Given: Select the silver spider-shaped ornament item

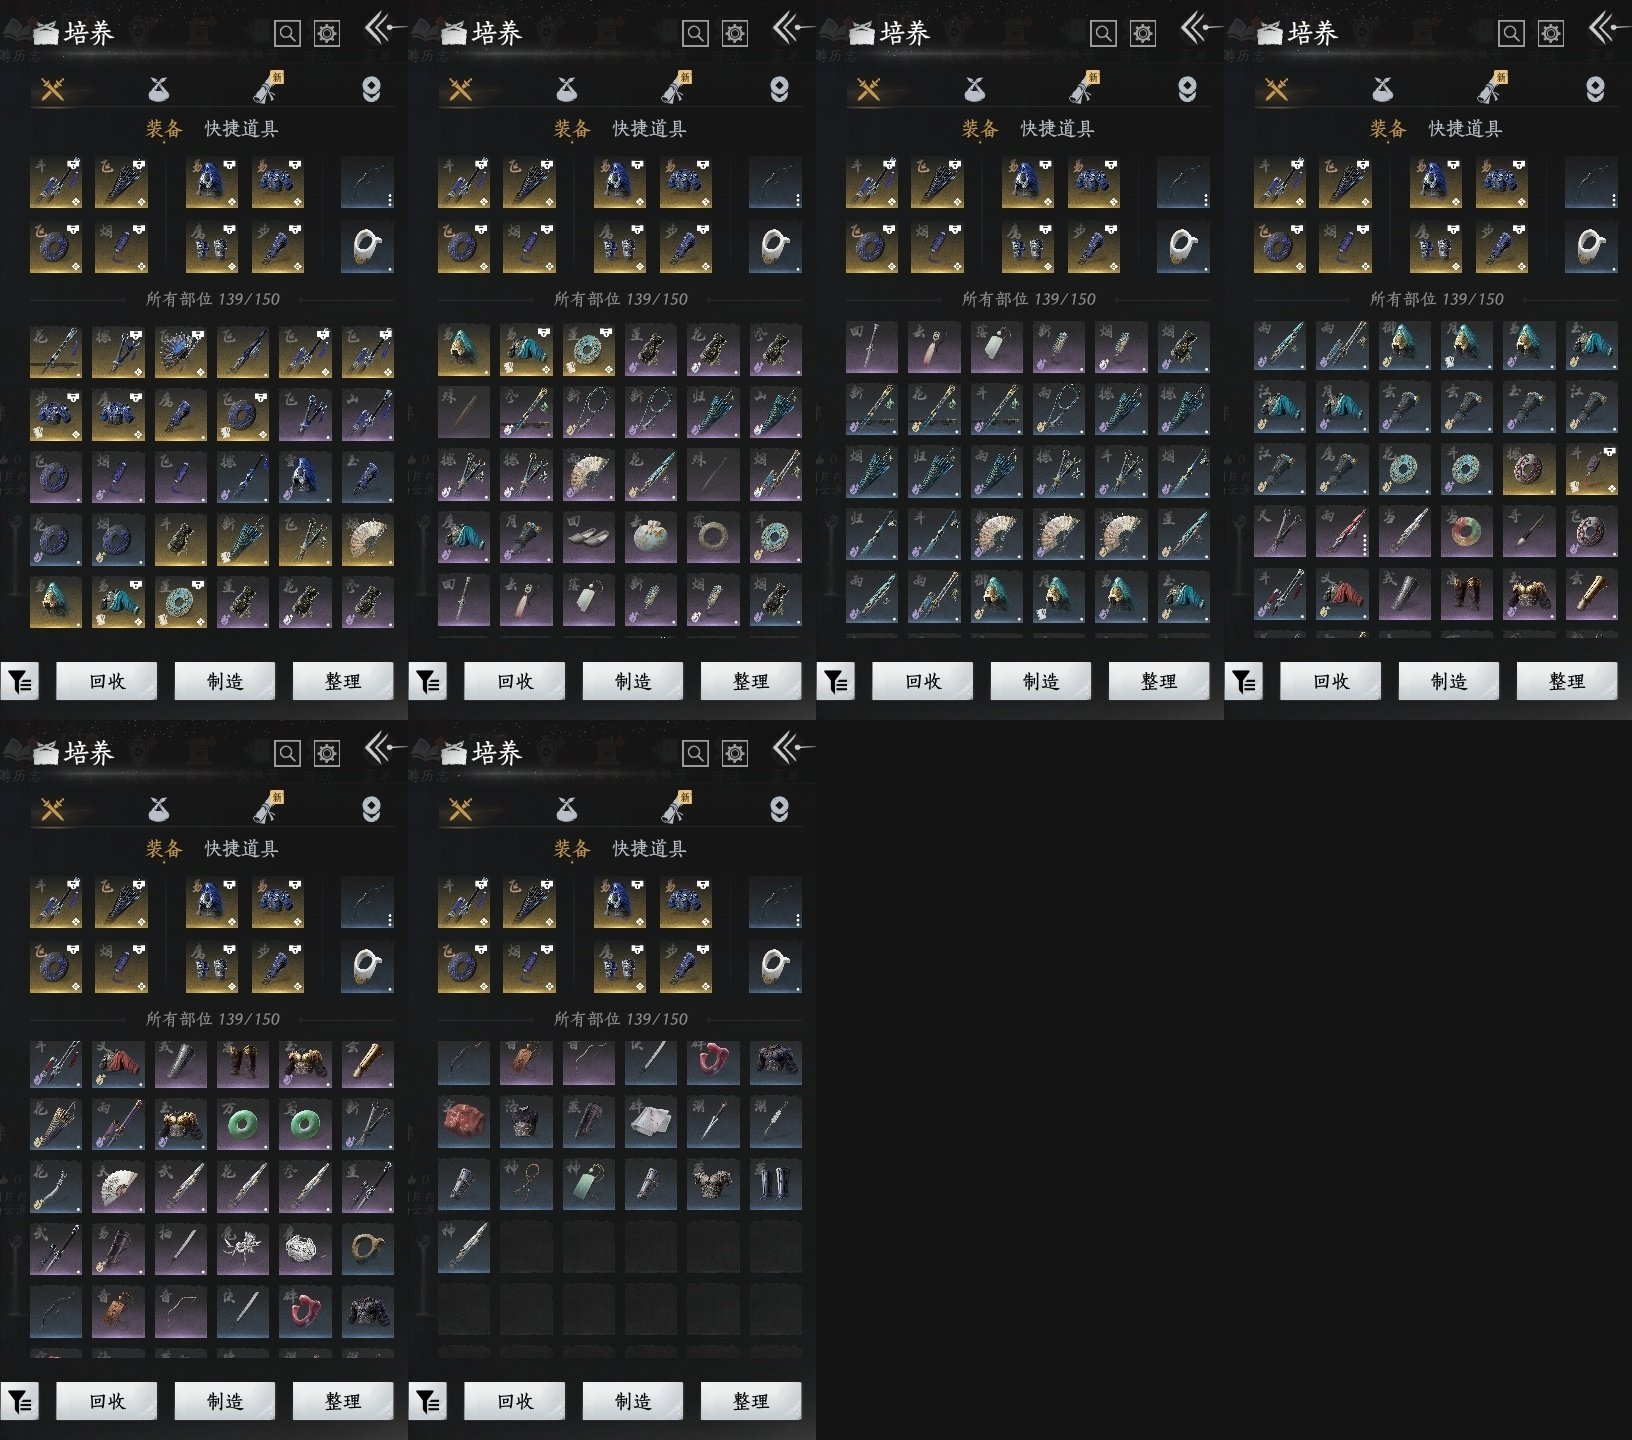Looking at the screenshot, I should (243, 1248).
